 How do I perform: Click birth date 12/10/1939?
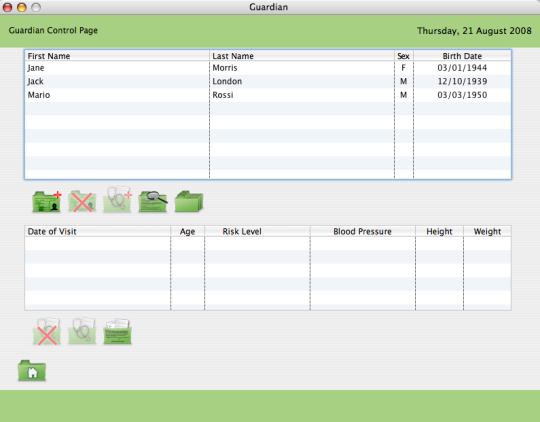point(462,81)
